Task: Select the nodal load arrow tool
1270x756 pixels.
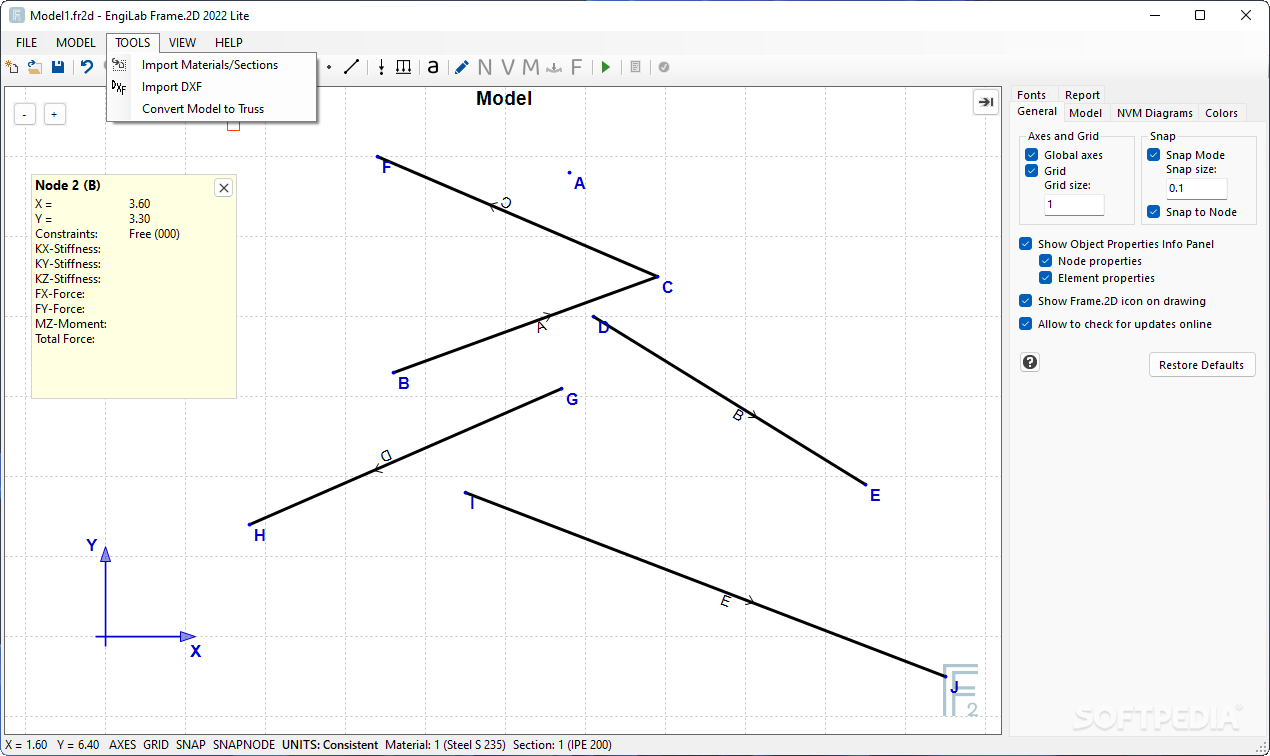Action: click(381, 67)
